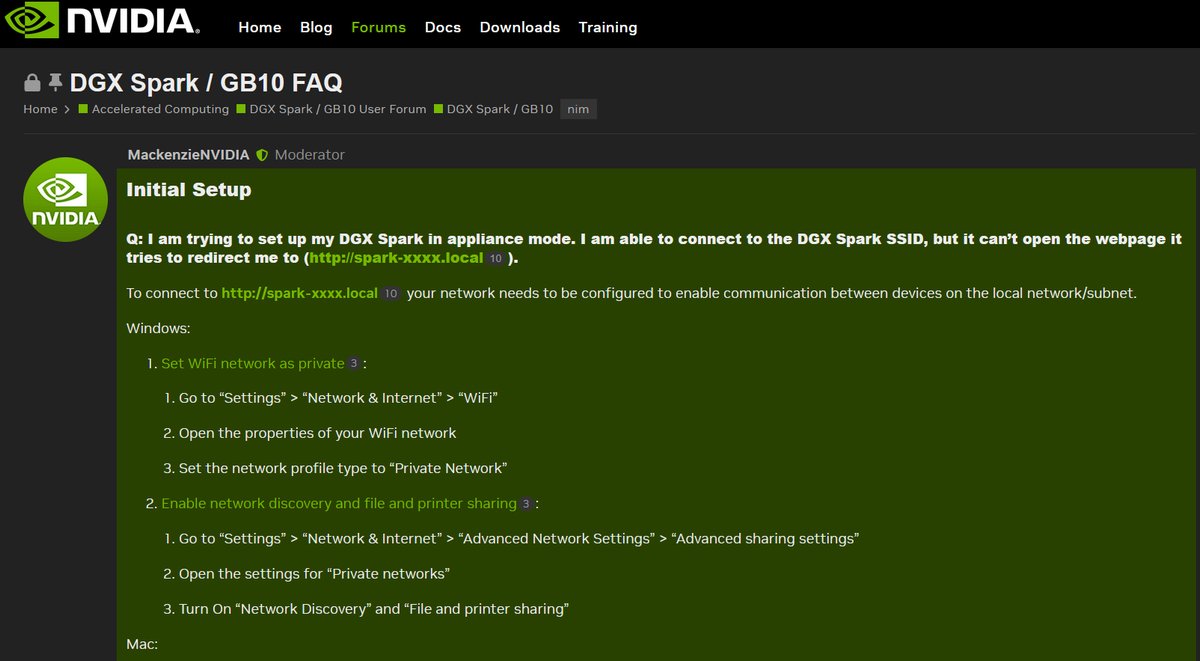The image size is (1200, 661).
Task: Open 'Enable network discovery and file and printer sharing' link
Action: click(x=338, y=503)
